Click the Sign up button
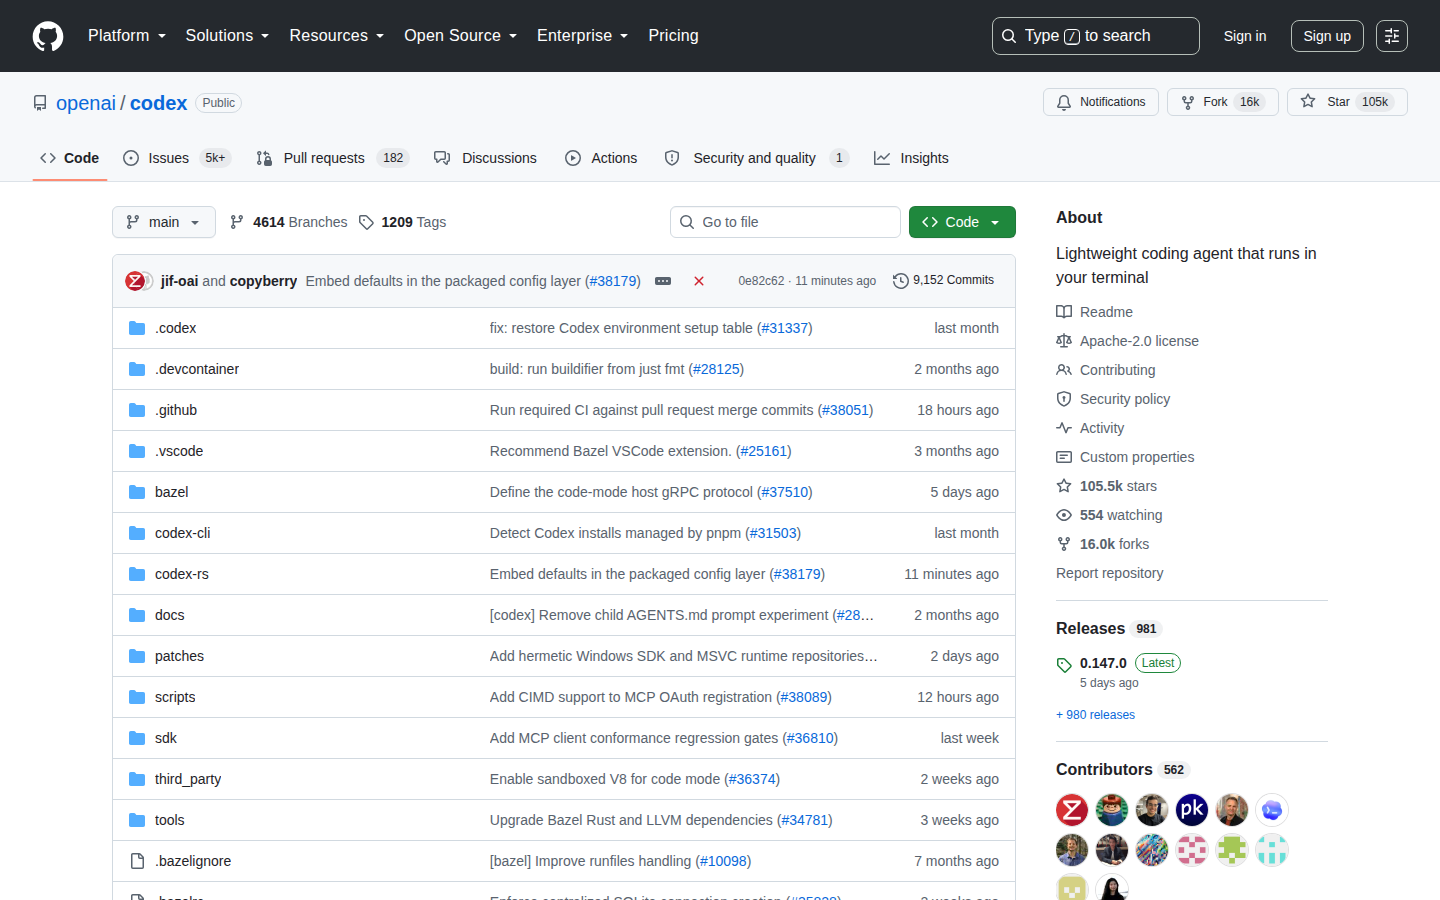Screen dimensions: 1440x900 click(x=1327, y=36)
